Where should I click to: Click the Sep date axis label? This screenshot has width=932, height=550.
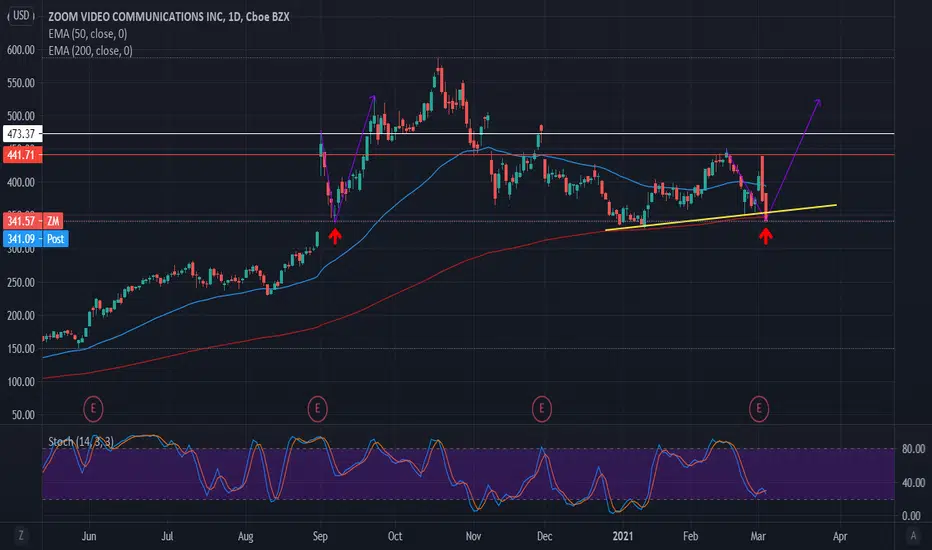[320, 536]
